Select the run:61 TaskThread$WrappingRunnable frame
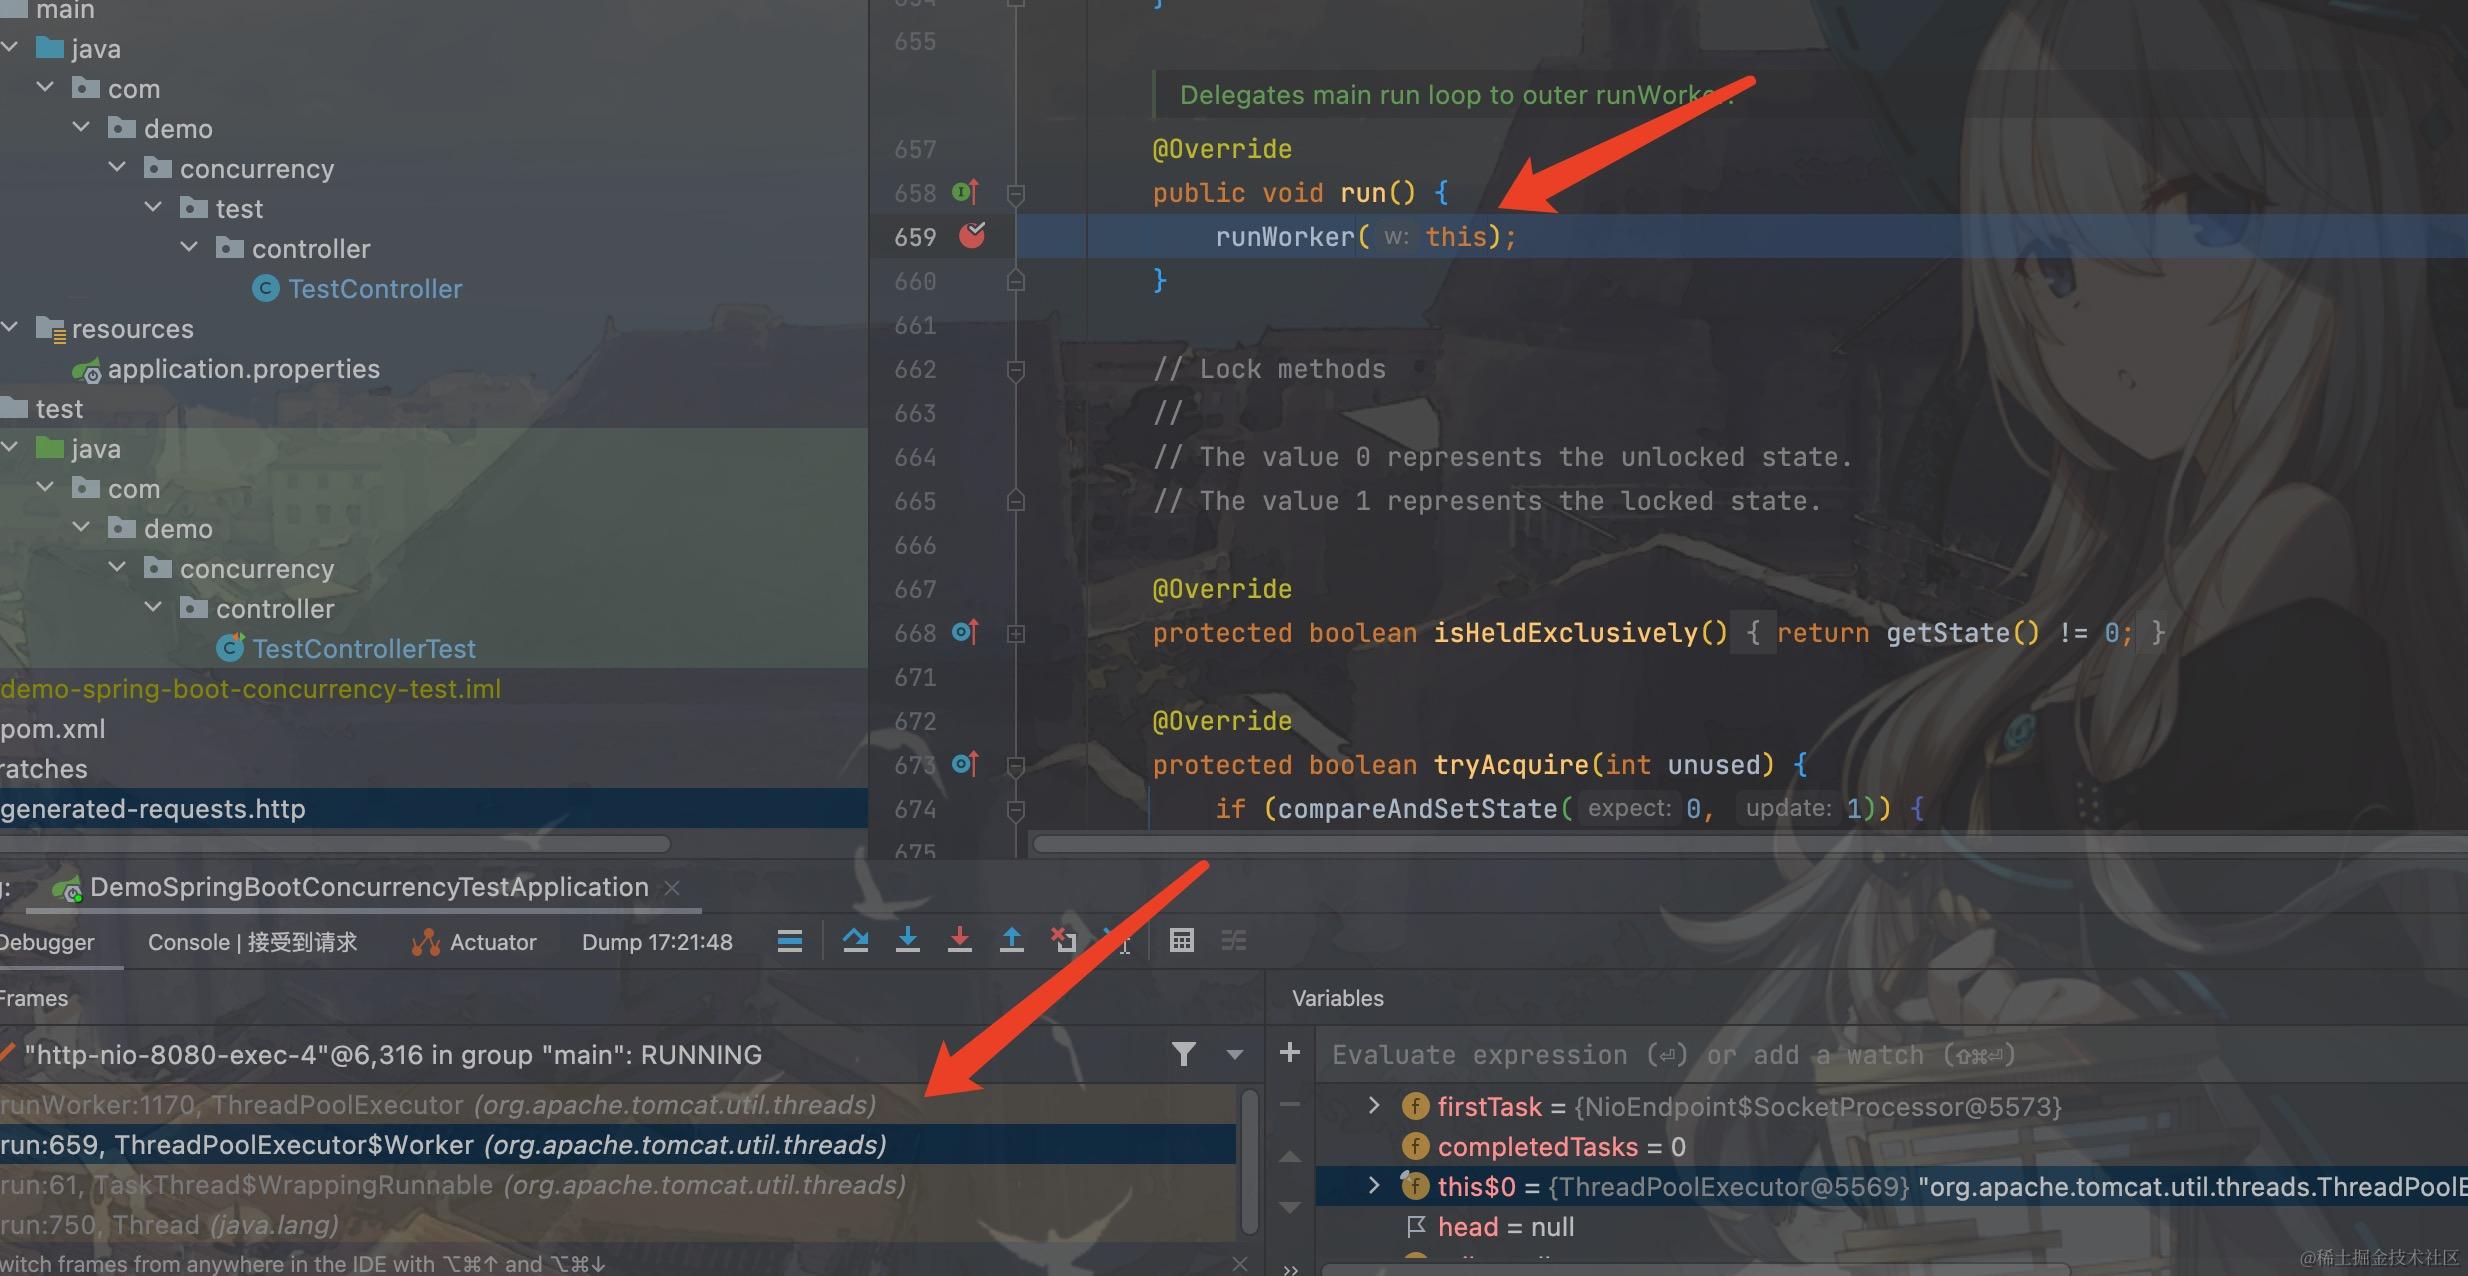 617,1185
